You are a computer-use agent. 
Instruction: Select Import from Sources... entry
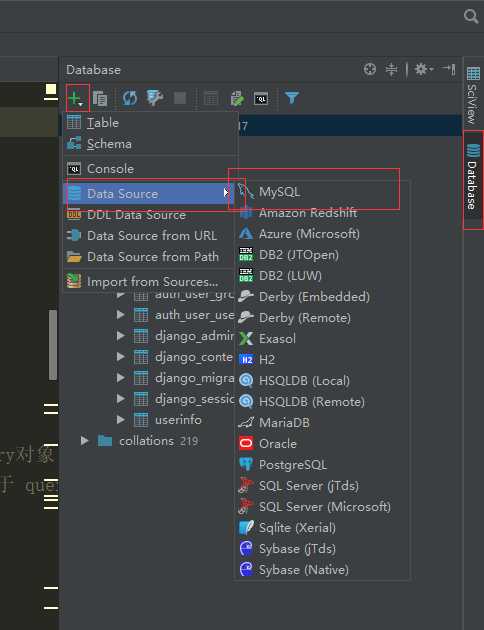click(151, 282)
